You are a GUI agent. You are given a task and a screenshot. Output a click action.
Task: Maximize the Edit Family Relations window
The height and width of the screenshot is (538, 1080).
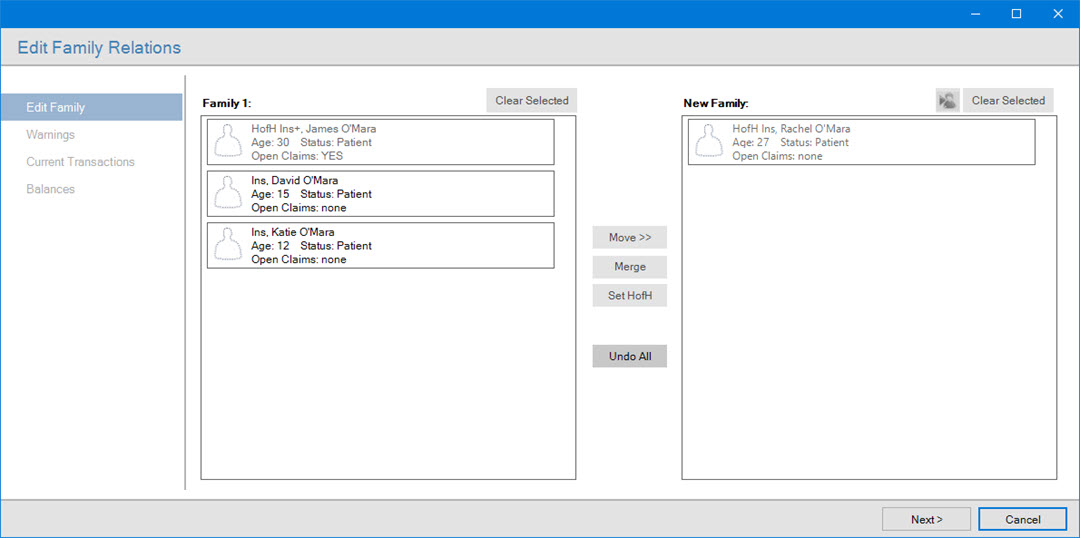point(1016,14)
